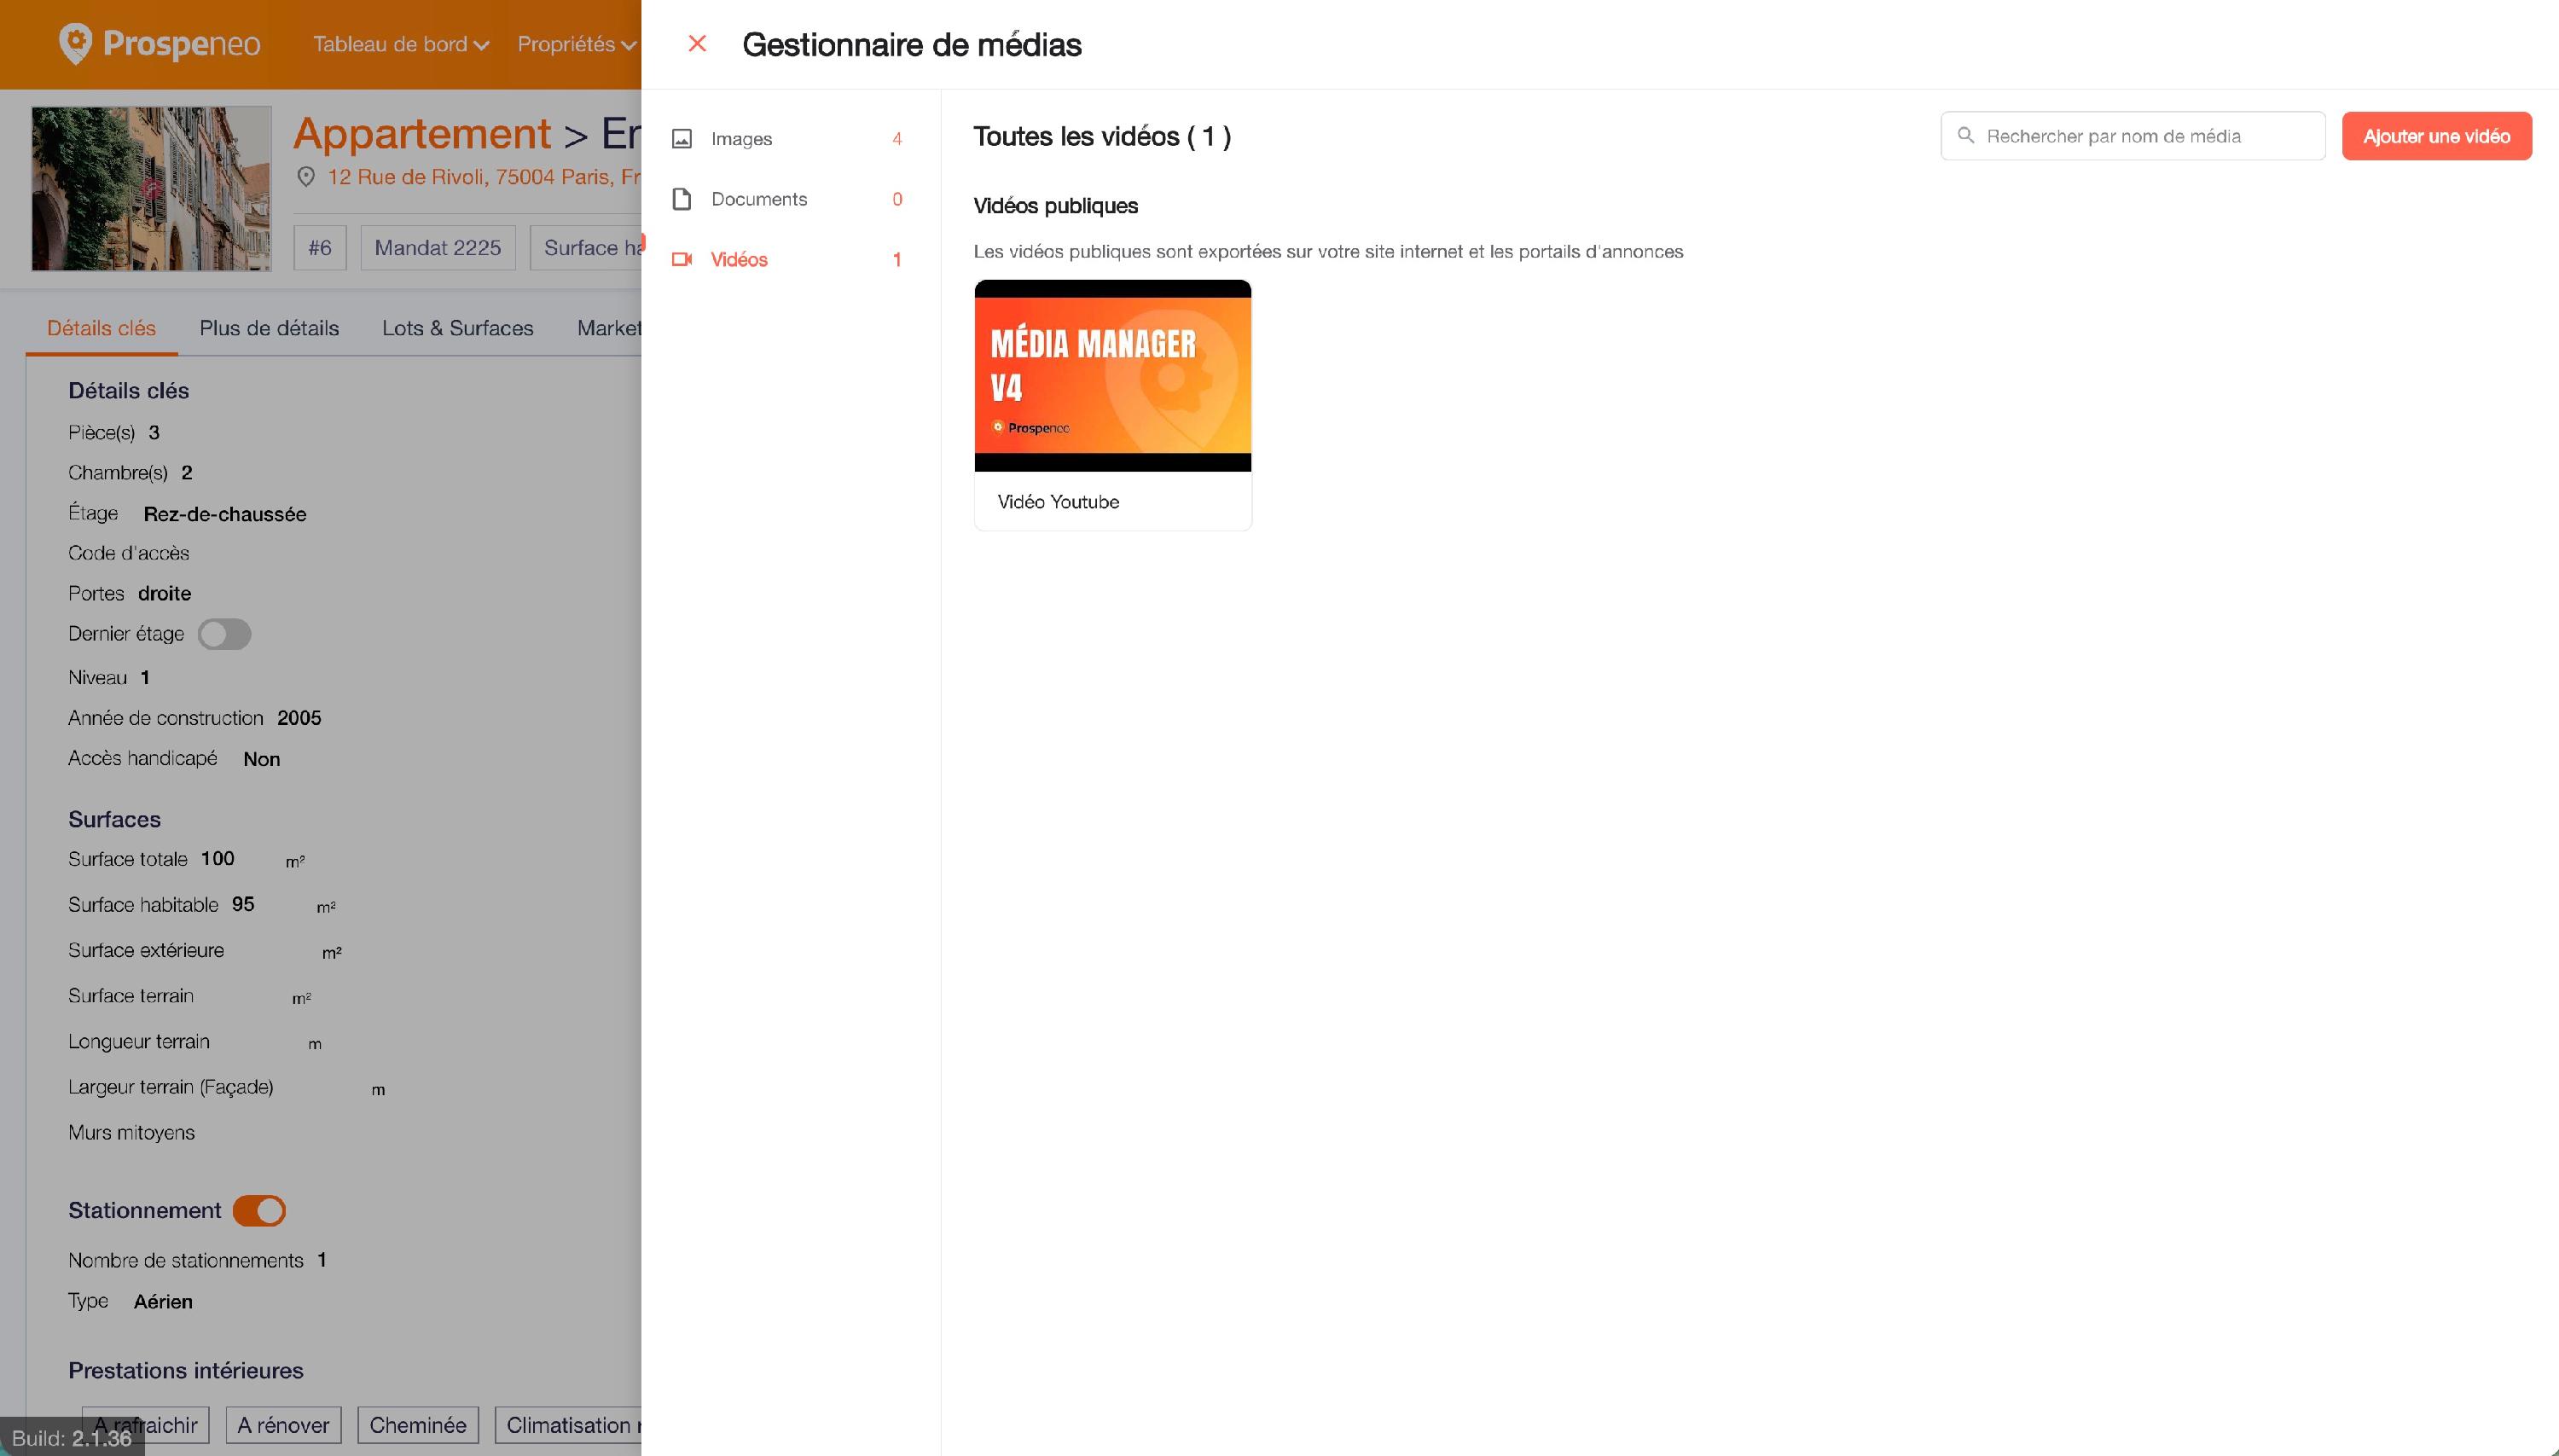The height and width of the screenshot is (1456, 2559).
Task: Click the Code d'accès label
Action: point(128,553)
